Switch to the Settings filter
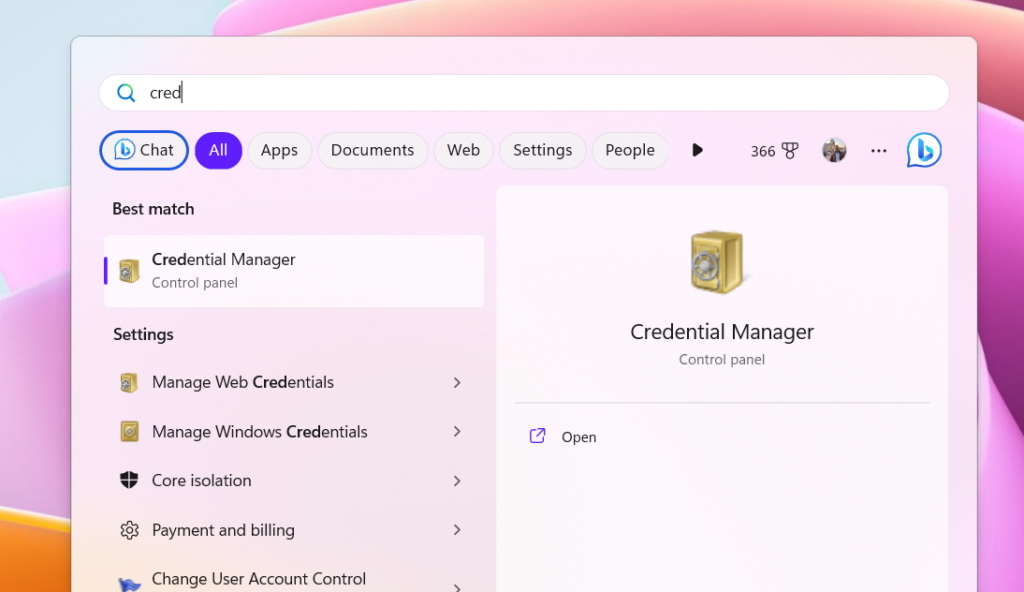This screenshot has height=592, width=1024. (543, 150)
